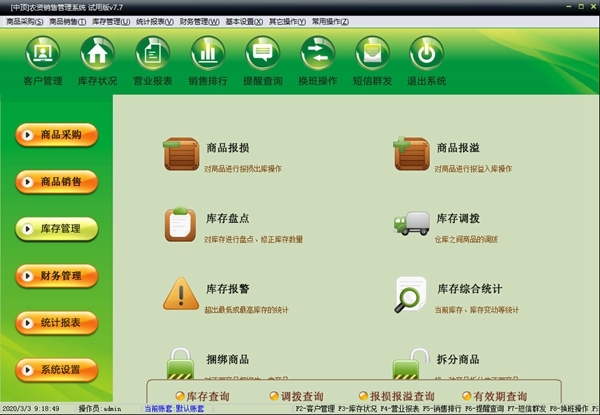Click the 库存报警 warning triangle icon
The height and width of the screenshot is (415, 600).
click(181, 294)
